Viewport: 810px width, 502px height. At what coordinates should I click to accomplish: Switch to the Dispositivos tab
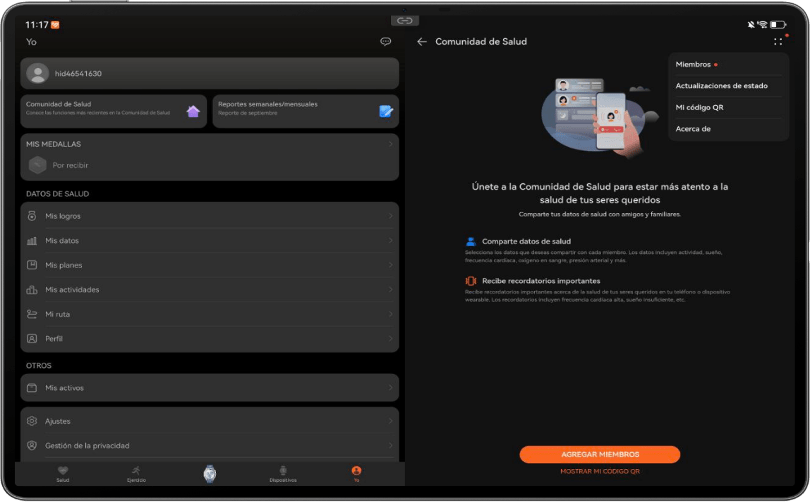283,474
